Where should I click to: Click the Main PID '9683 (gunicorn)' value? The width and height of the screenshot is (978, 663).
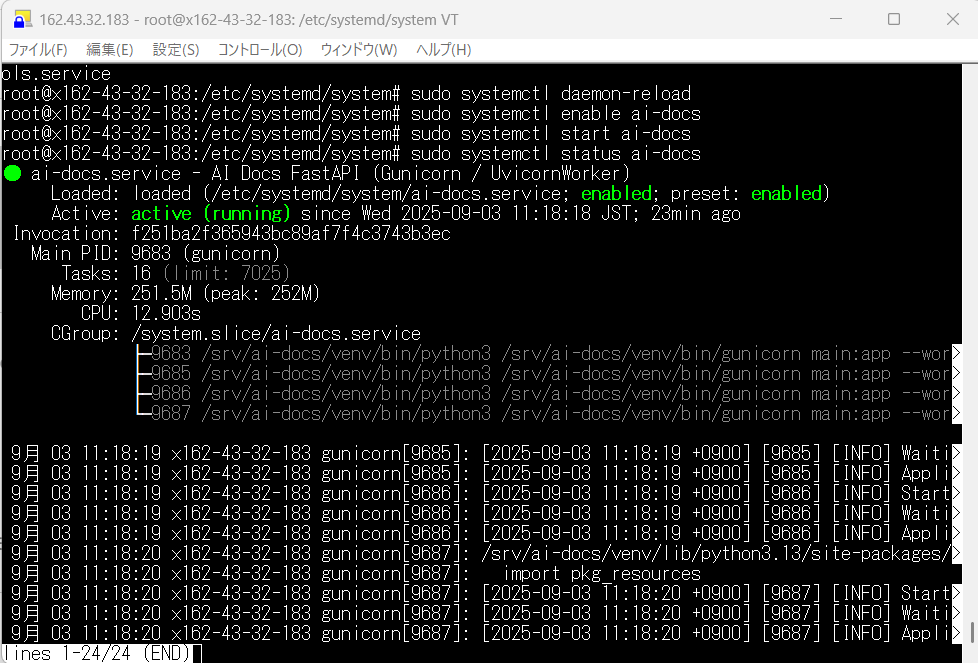pyautogui.click(x=205, y=253)
